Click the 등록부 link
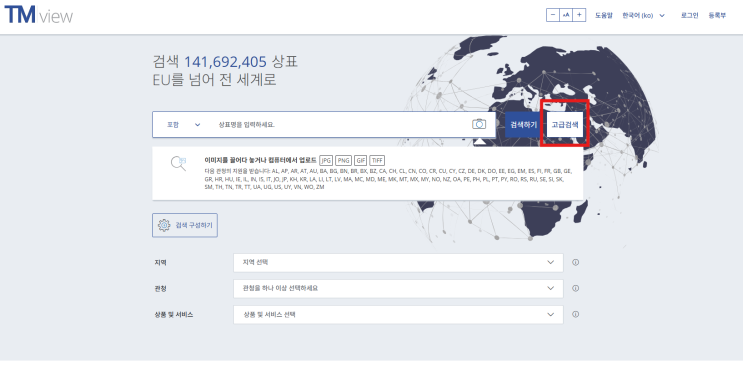 [717, 15]
